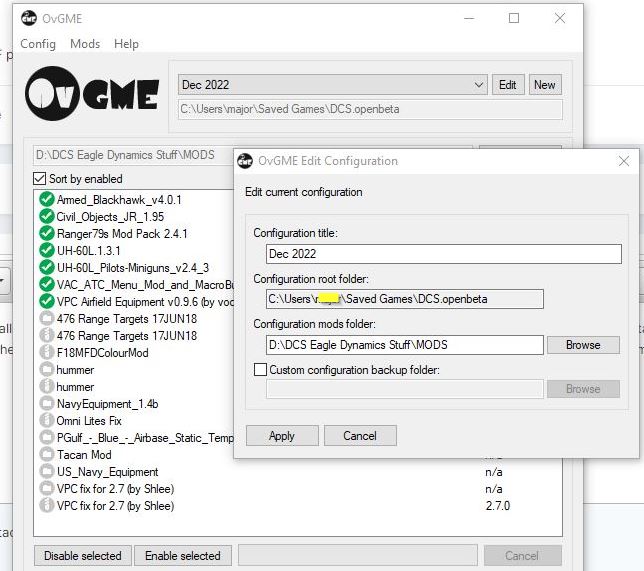The width and height of the screenshot is (644, 571).
Task: Open the Config menu
Action: pos(38,44)
